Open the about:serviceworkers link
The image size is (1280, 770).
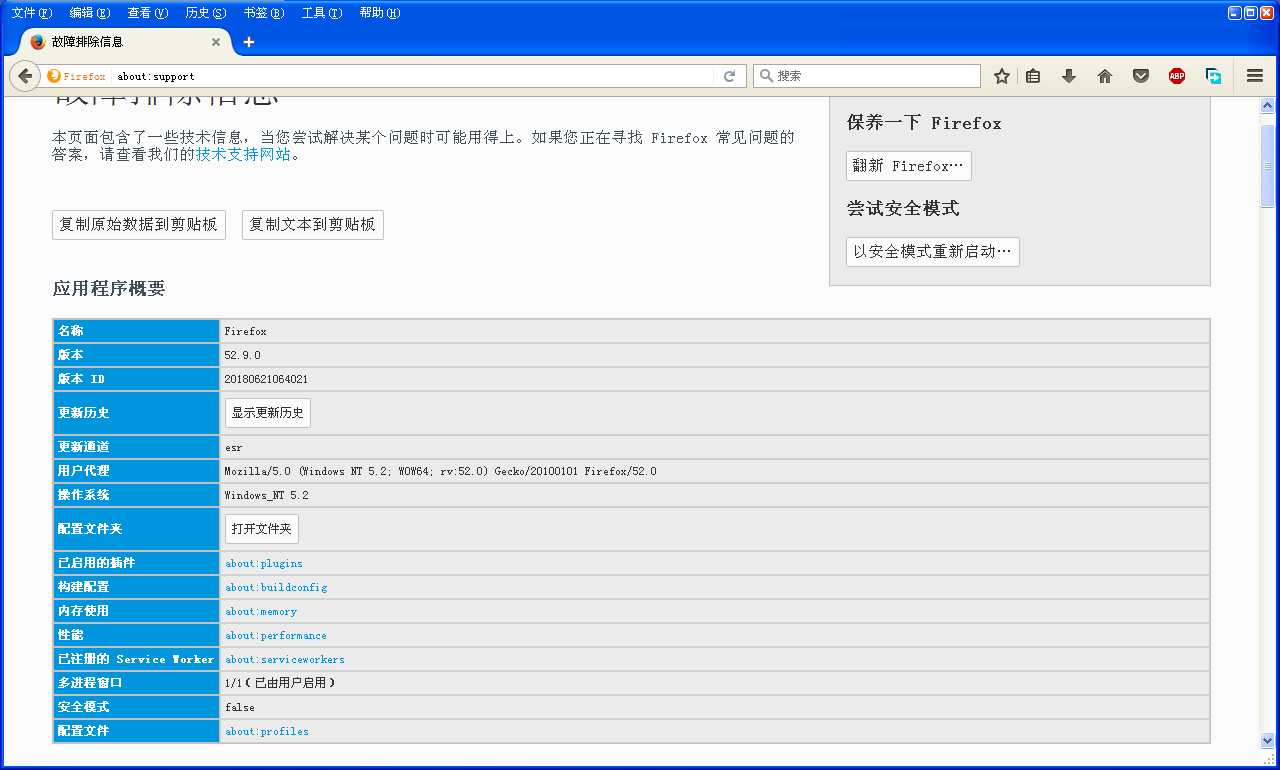click(x=285, y=660)
